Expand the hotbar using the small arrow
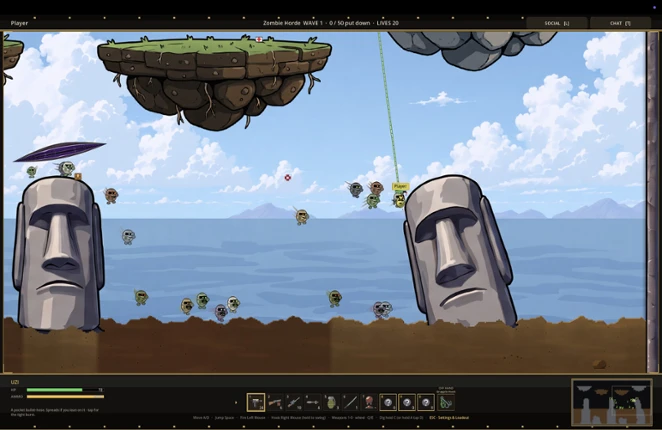662x430 pixels. pyautogui.click(x=236, y=402)
